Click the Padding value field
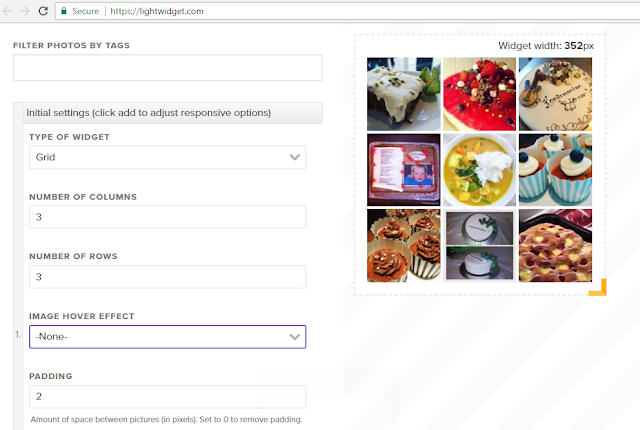The height and width of the screenshot is (430, 640). click(x=167, y=397)
